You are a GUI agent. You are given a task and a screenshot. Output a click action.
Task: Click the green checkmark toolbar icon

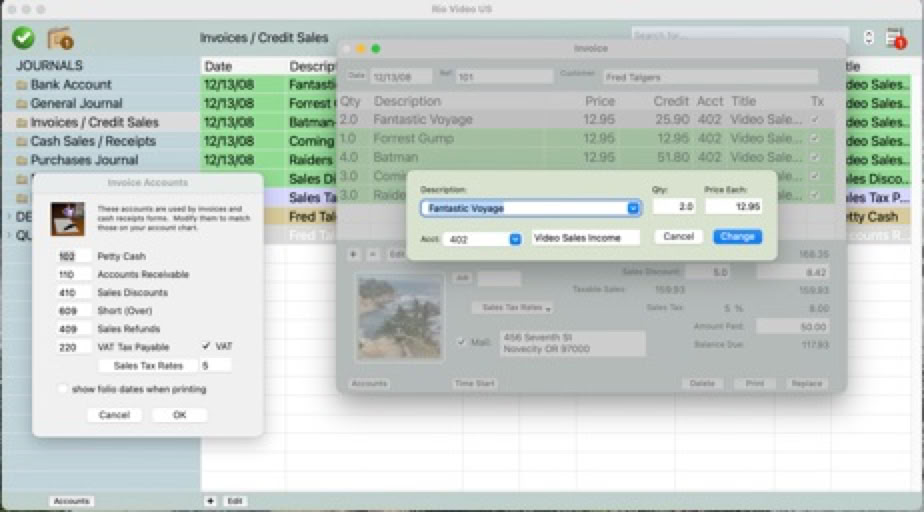(x=24, y=38)
